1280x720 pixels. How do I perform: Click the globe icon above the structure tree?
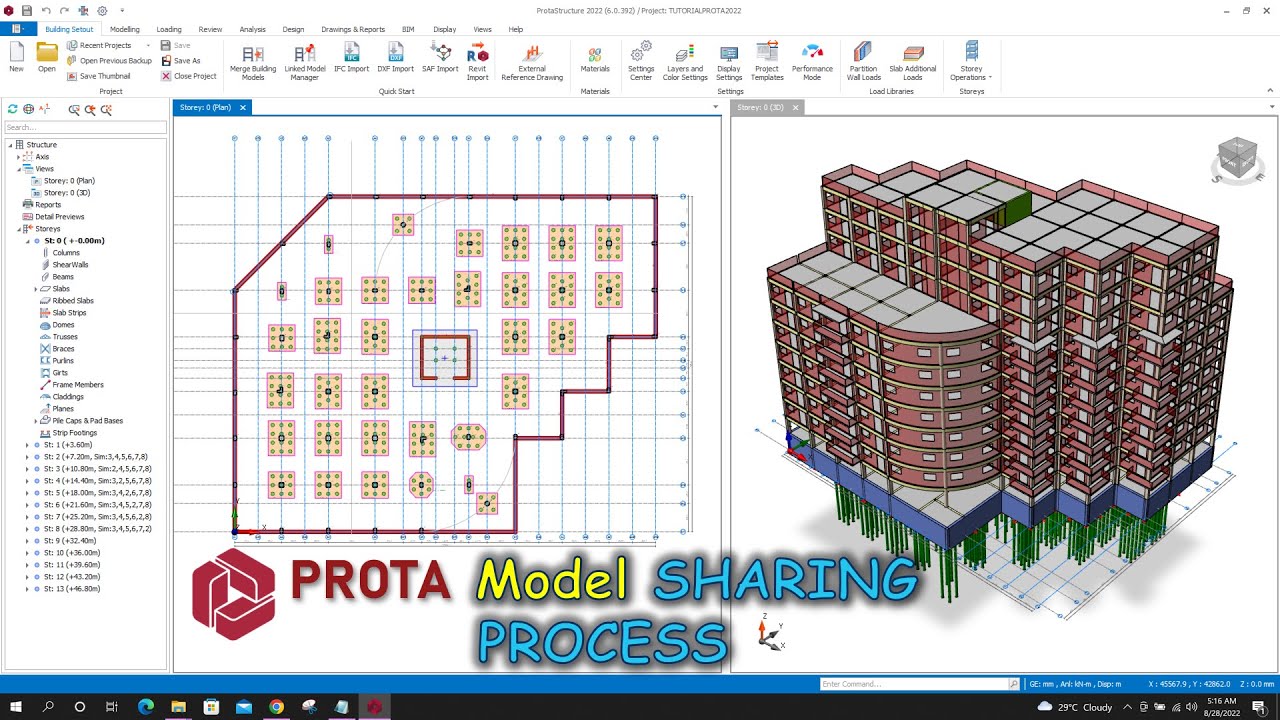pos(28,109)
